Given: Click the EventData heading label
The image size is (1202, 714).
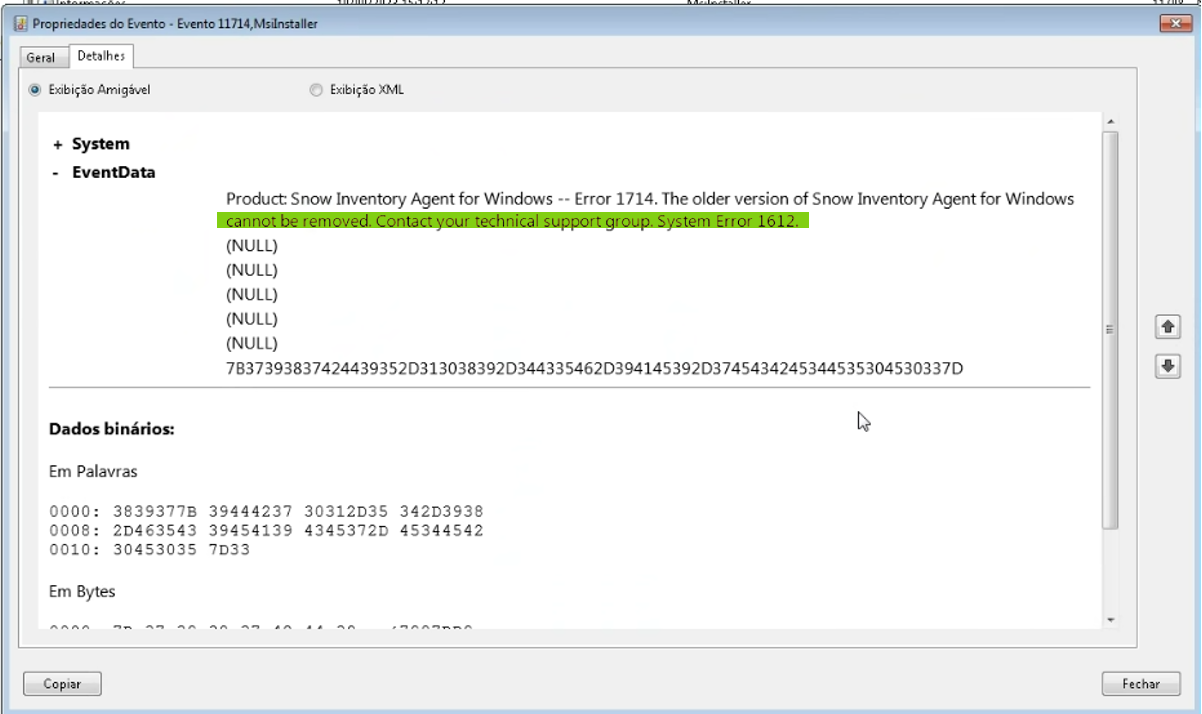Looking at the screenshot, I should tap(113, 172).
